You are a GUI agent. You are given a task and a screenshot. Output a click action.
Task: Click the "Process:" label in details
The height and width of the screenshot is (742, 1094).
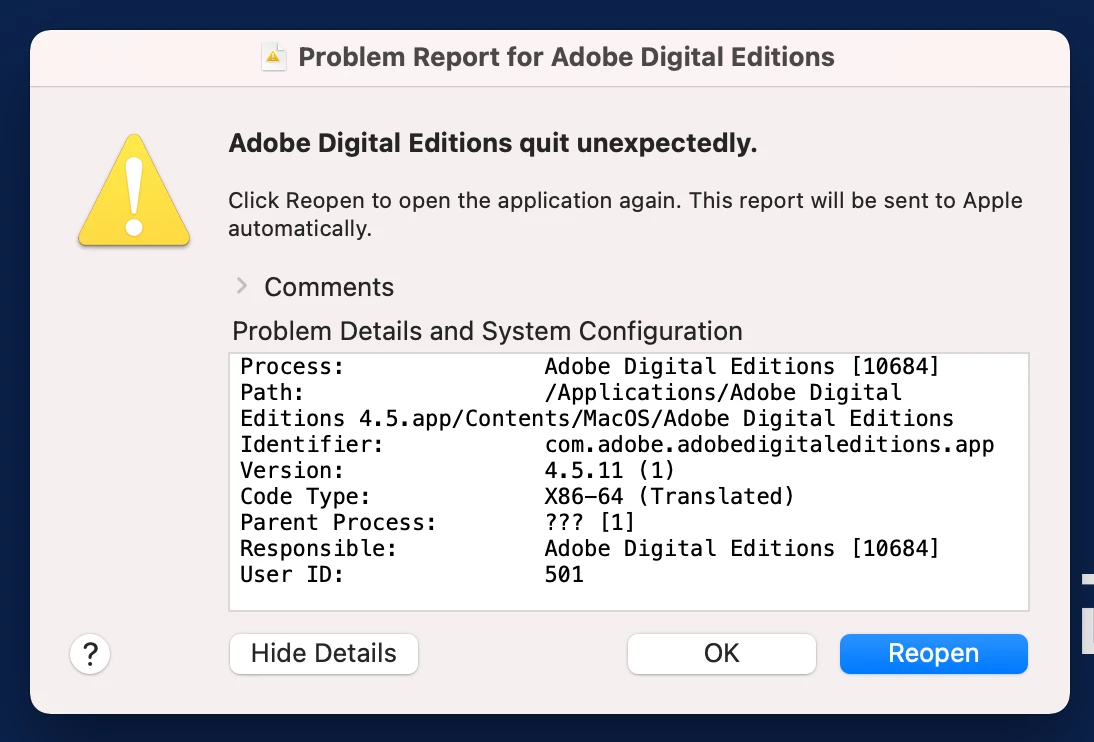292,366
